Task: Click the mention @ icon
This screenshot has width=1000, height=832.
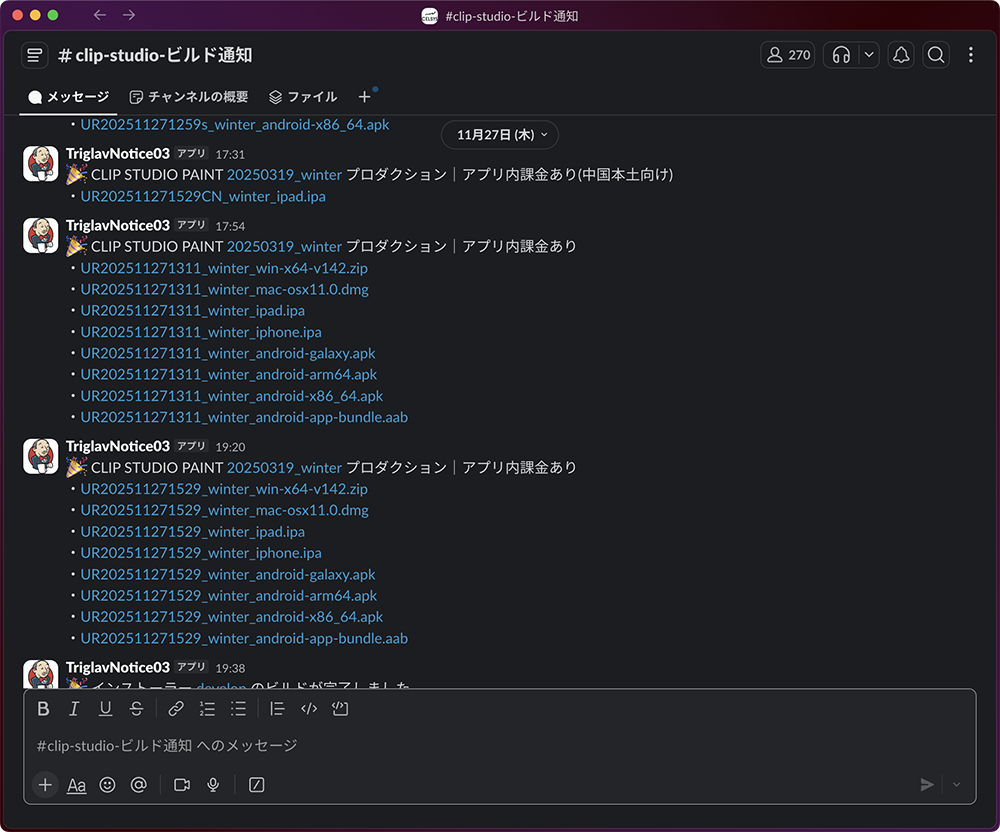Action: pyautogui.click(x=138, y=785)
